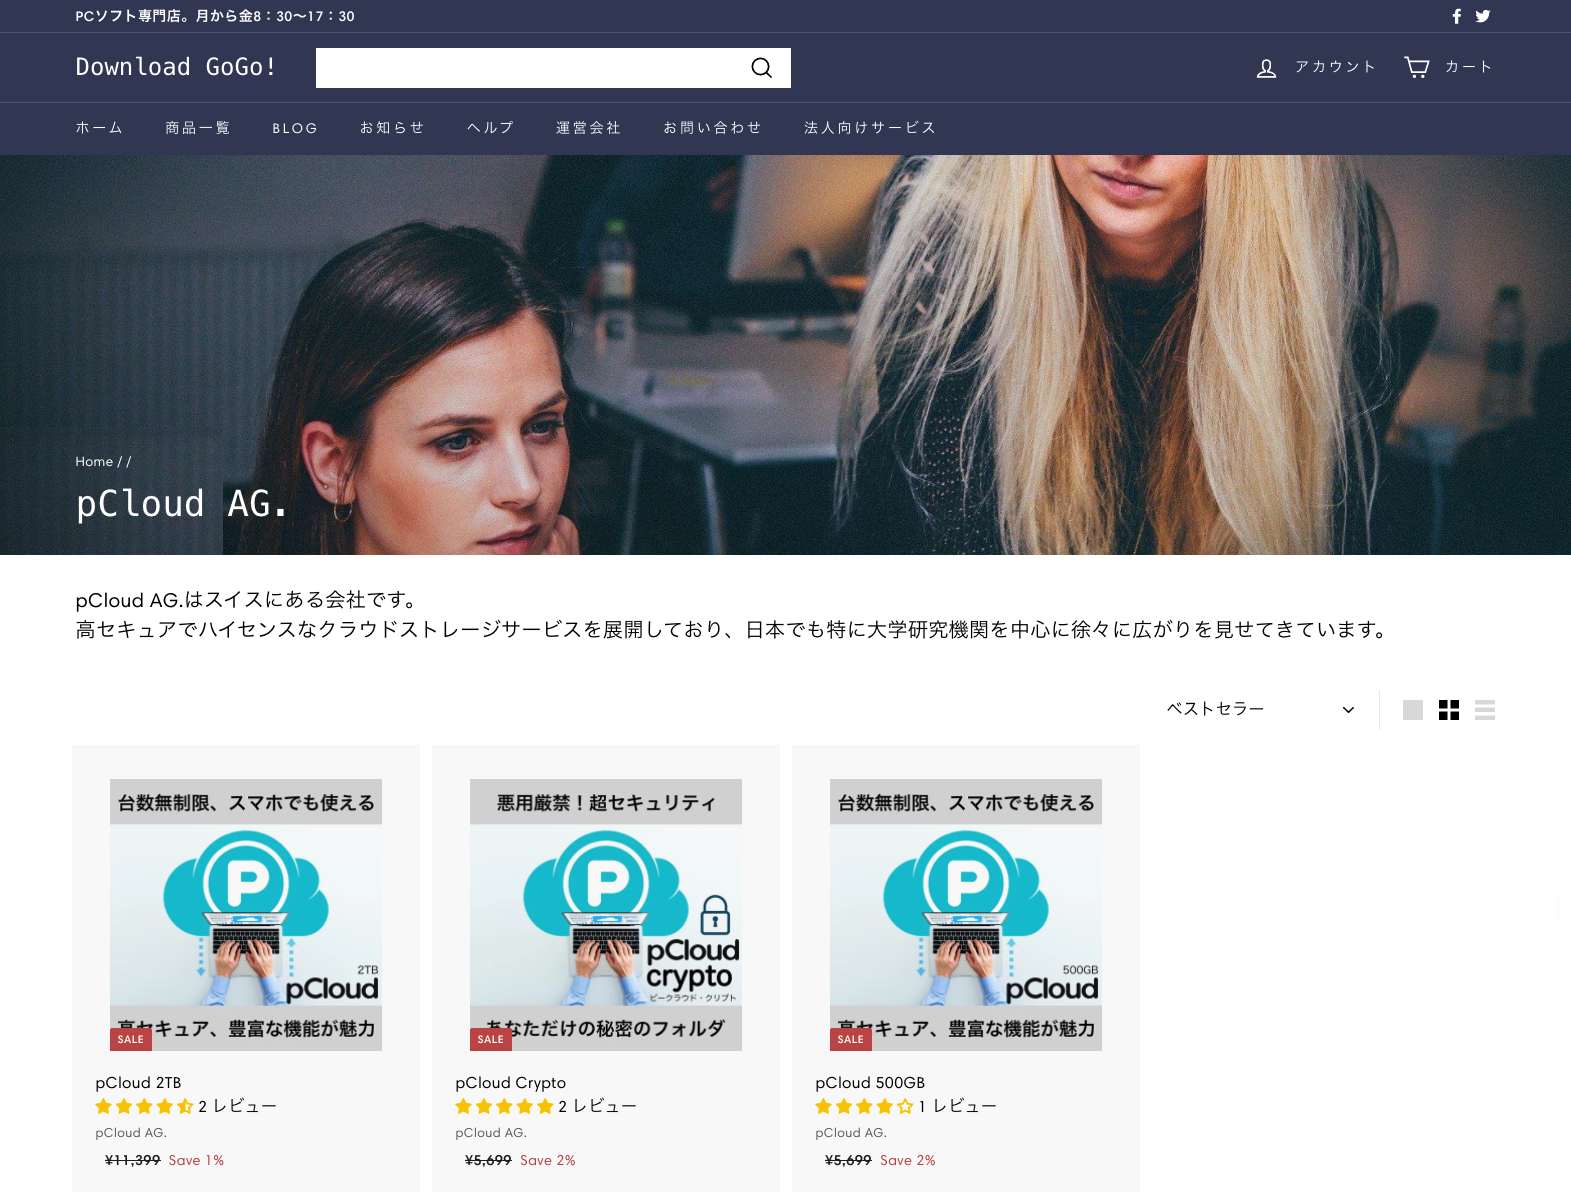This screenshot has height=1204, width=1571.
Task: Click the store hours announcement text
Action: pyautogui.click(x=215, y=16)
